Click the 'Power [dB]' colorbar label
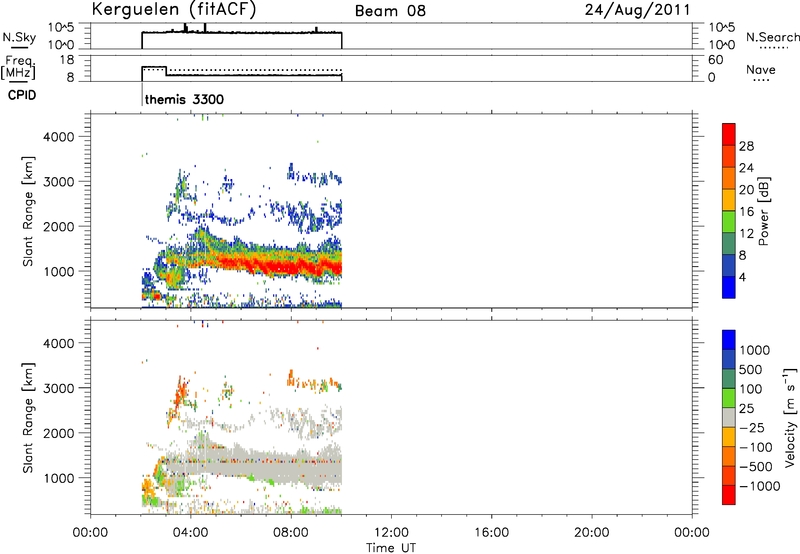800x554 pixels. pyautogui.click(x=764, y=211)
